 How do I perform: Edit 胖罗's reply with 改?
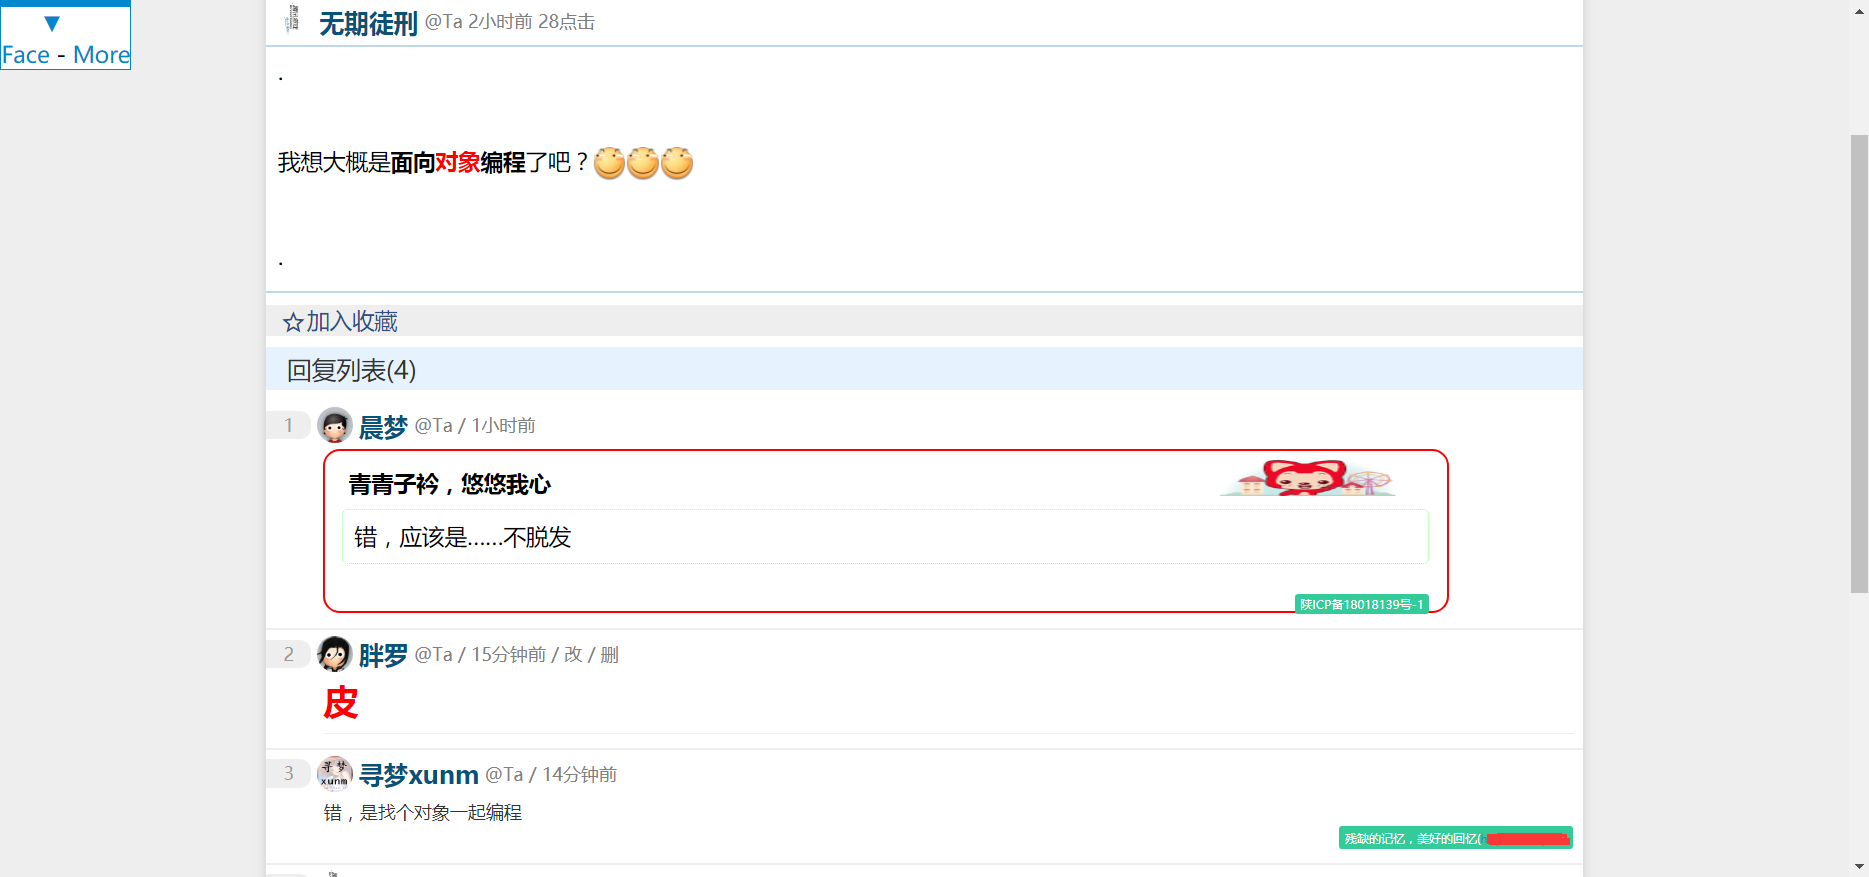[x=573, y=654]
